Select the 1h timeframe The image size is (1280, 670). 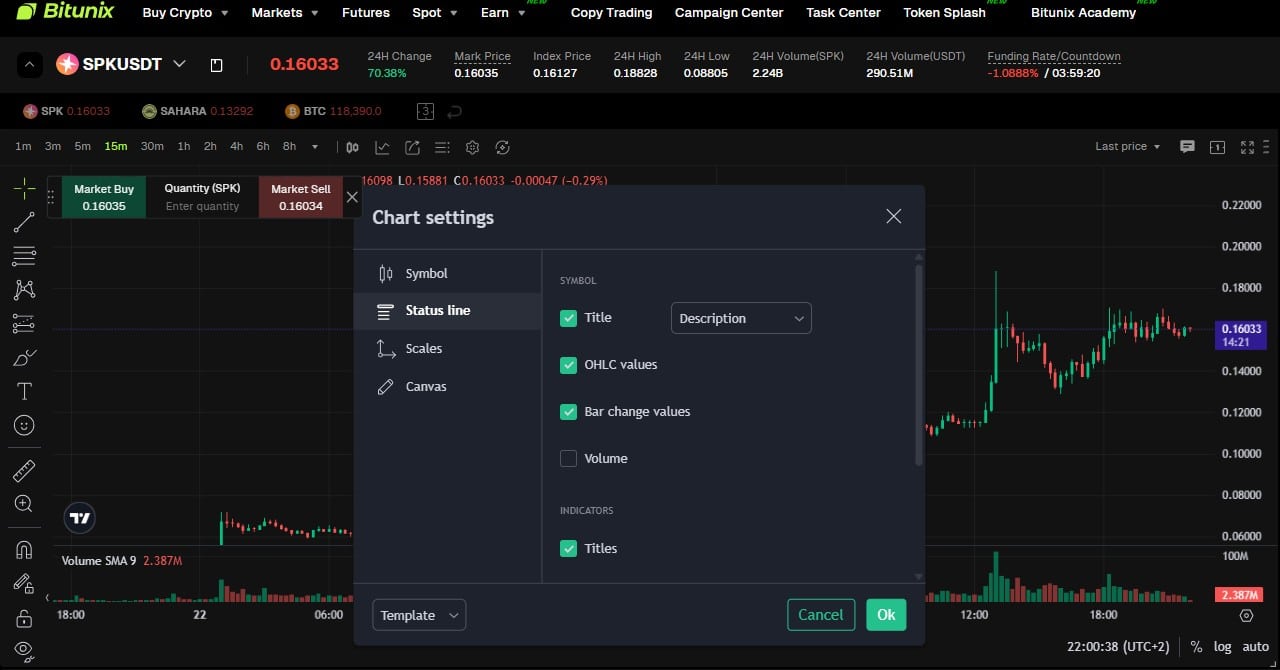(x=183, y=146)
